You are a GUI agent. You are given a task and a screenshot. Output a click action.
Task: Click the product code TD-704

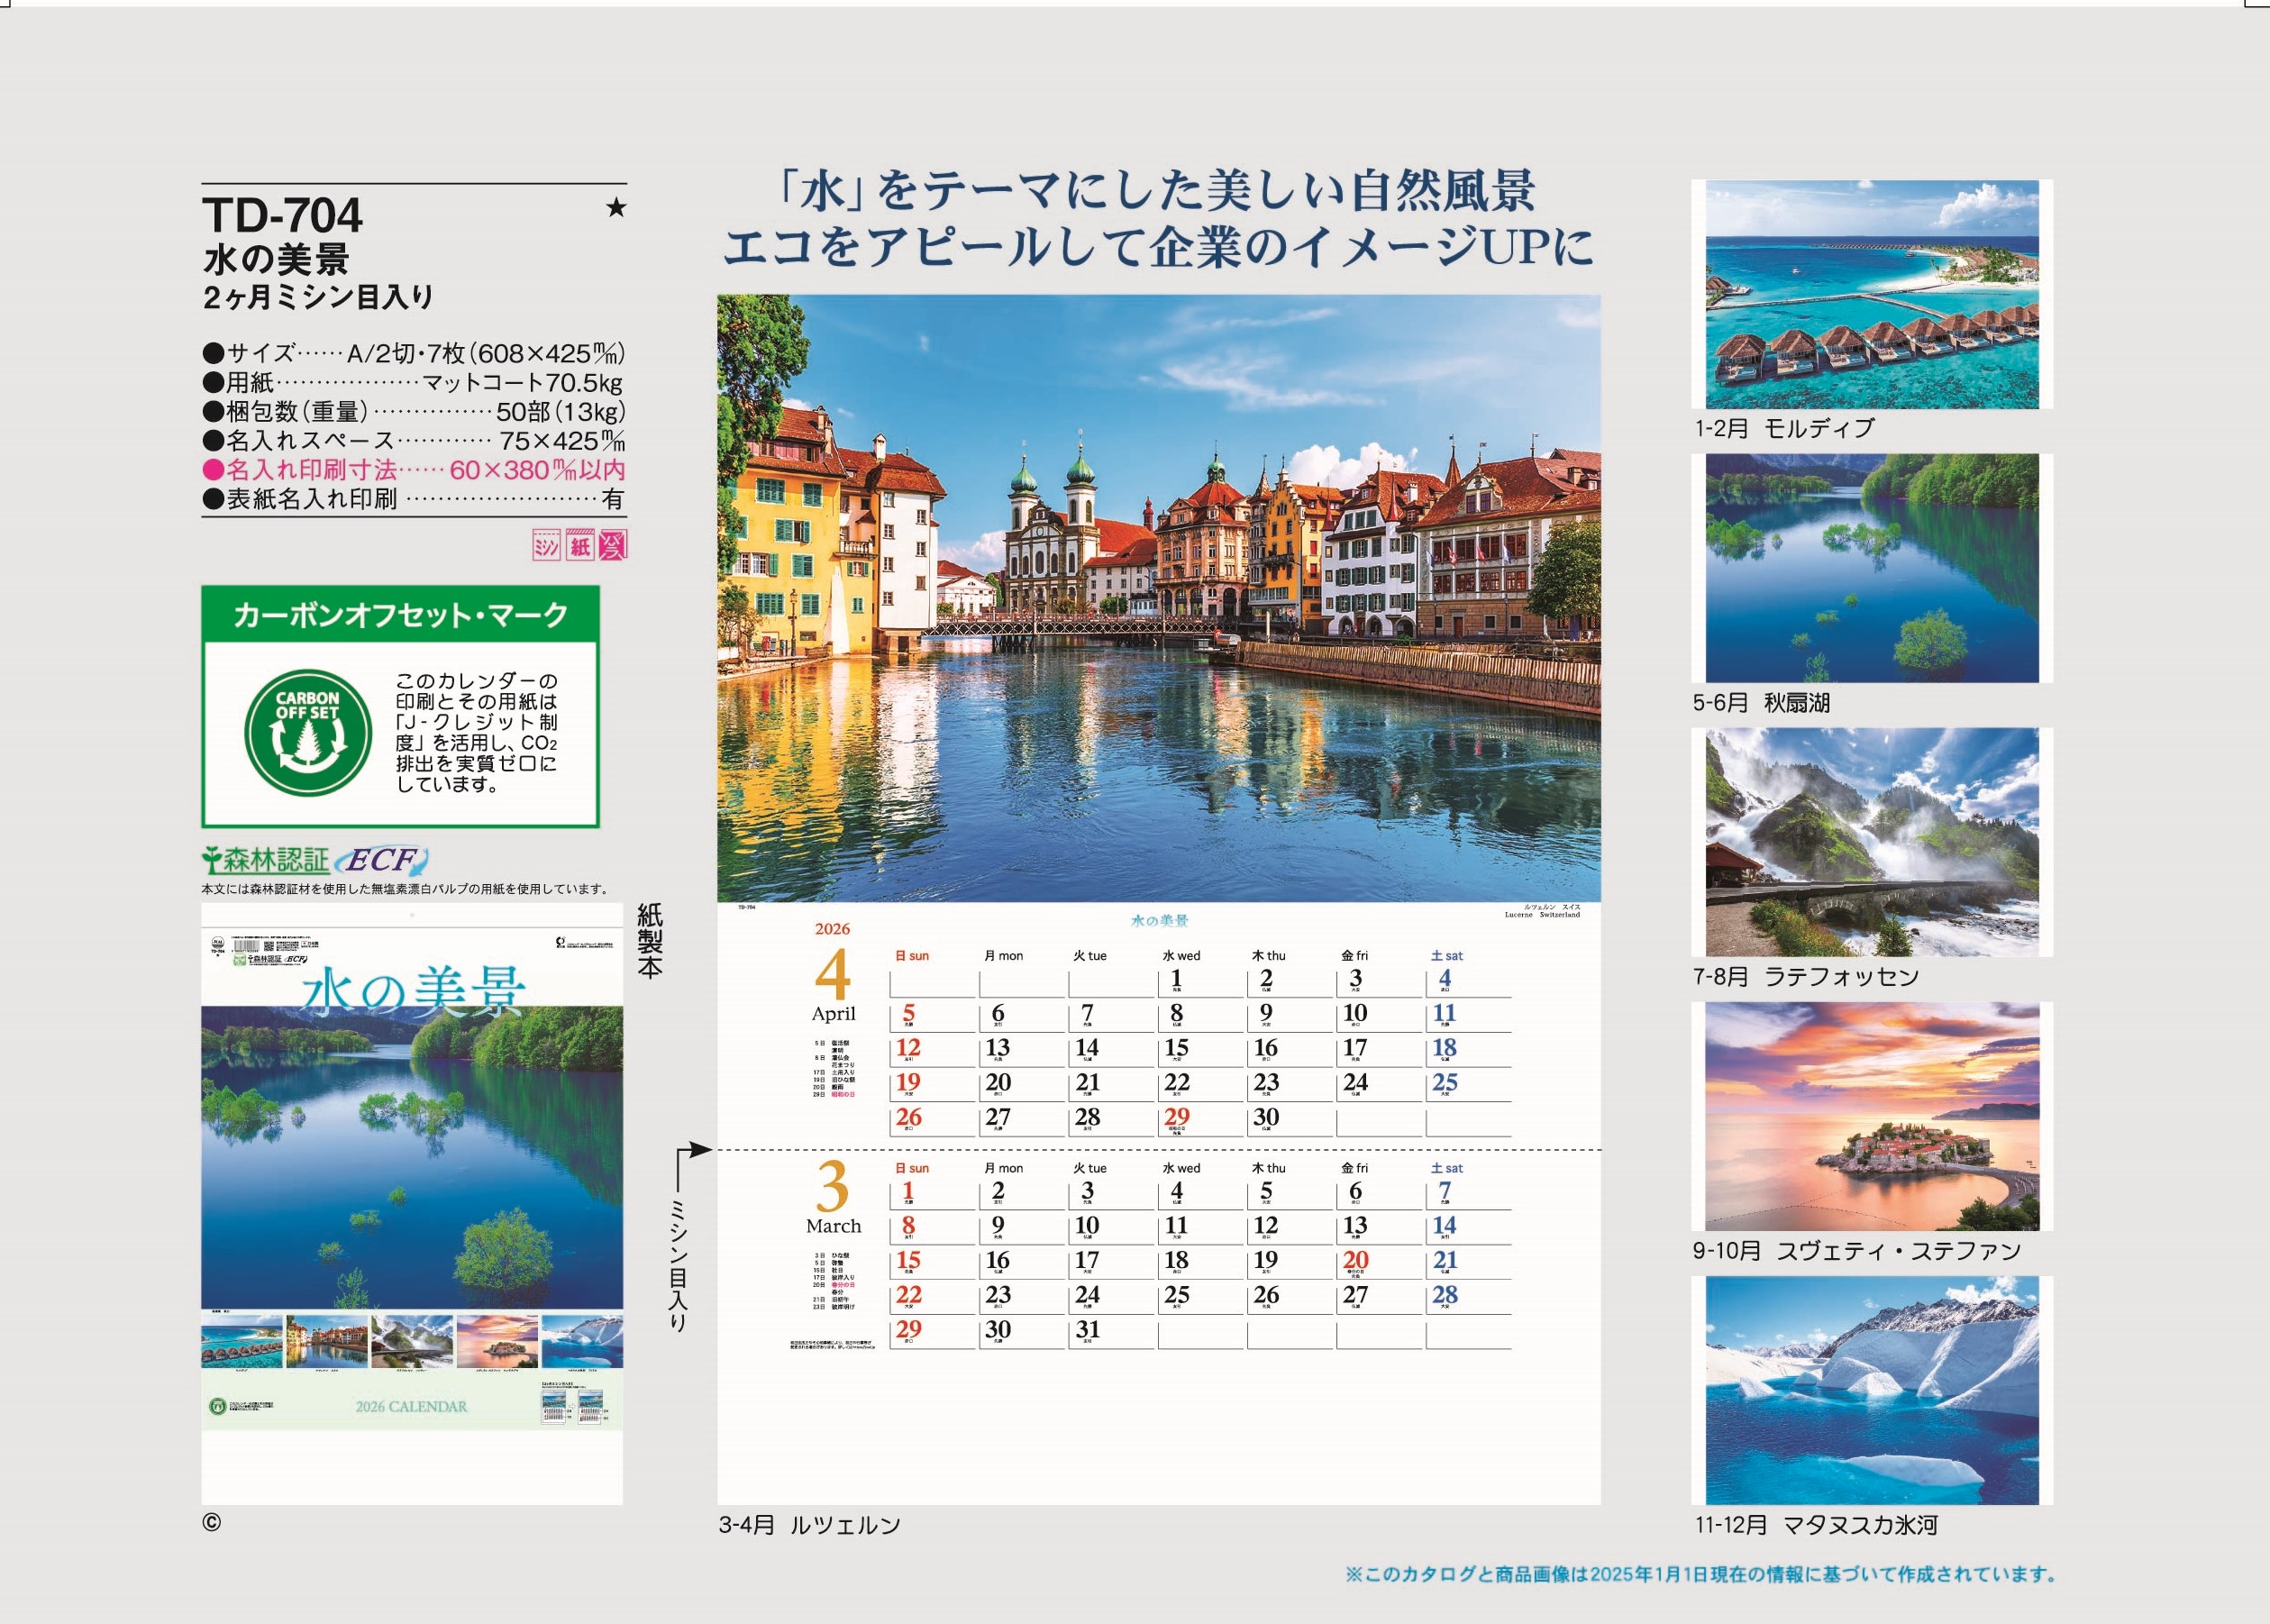[283, 215]
